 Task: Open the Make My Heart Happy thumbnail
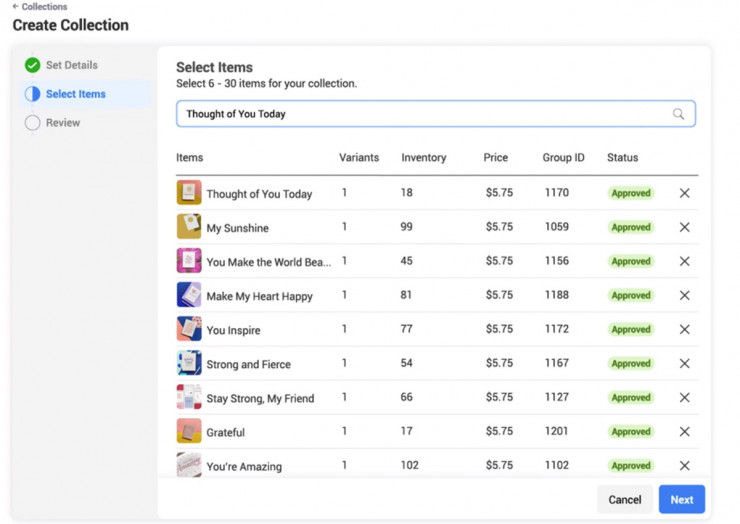(189, 295)
